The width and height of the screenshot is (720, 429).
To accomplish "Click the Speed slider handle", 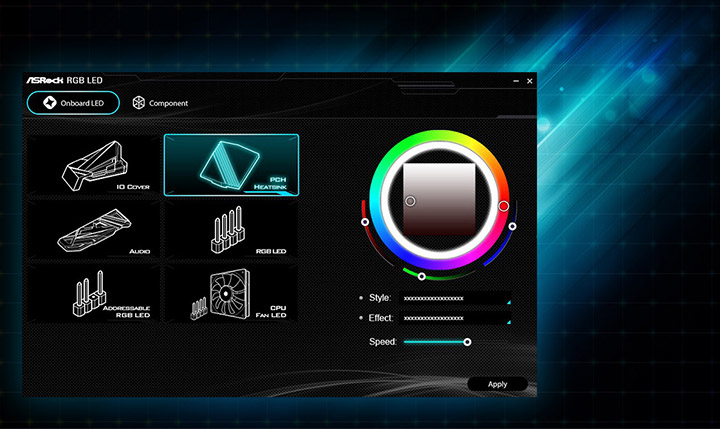I will (x=467, y=342).
